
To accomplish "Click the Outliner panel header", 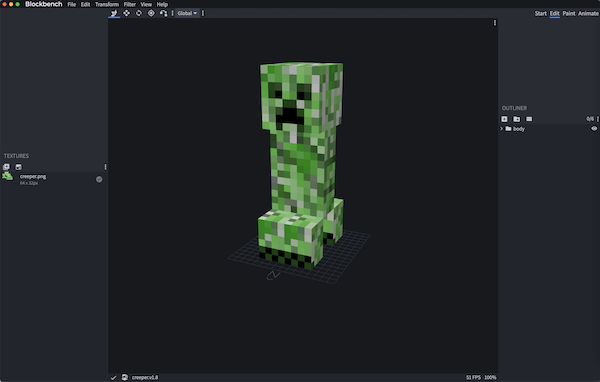I will 514,108.
